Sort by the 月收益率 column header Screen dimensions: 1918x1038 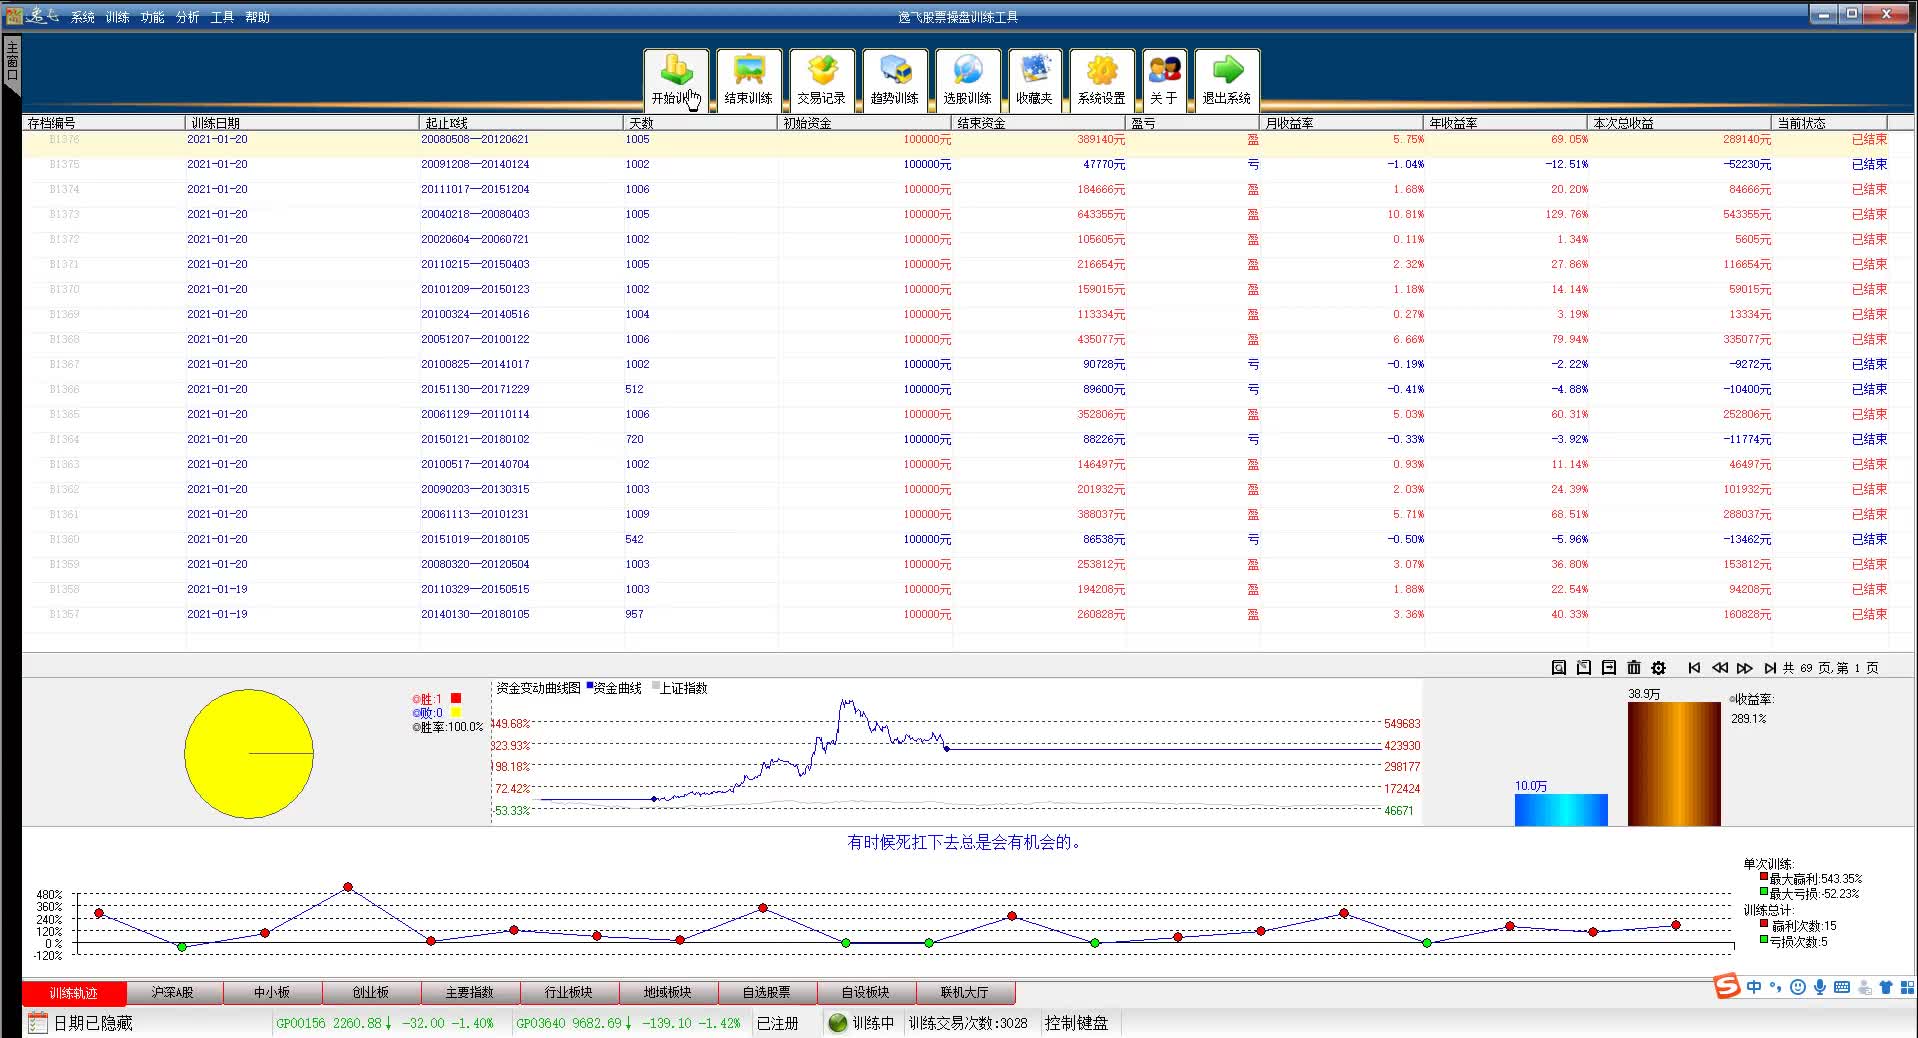point(1342,123)
